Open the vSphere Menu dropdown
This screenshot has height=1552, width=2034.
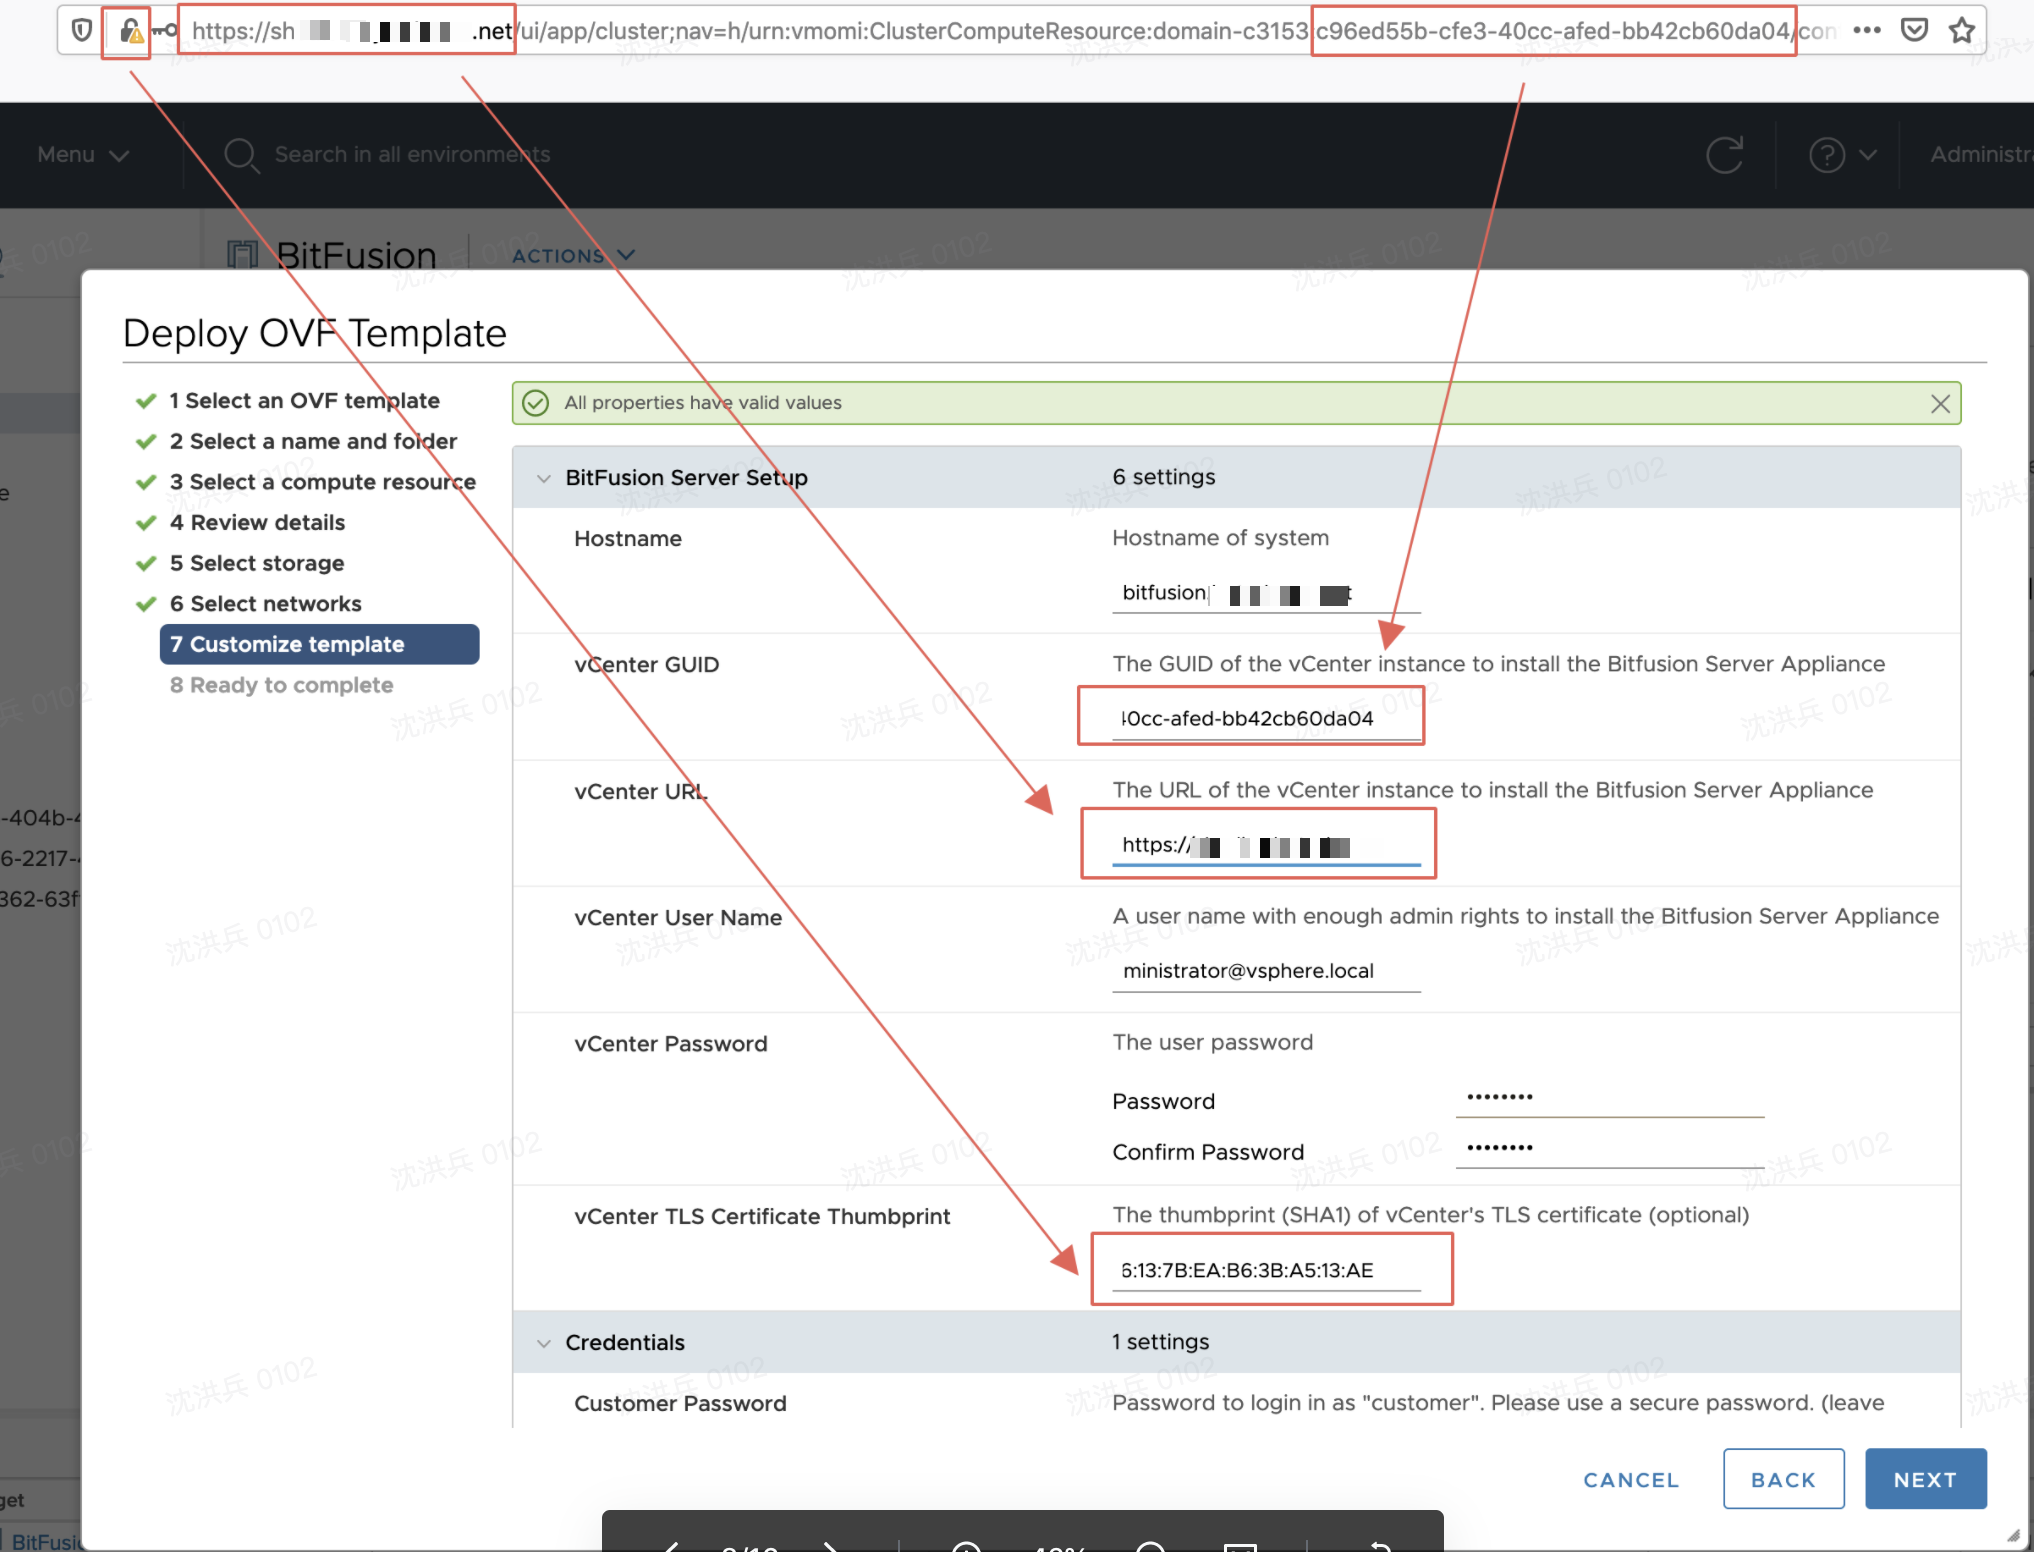[83, 155]
